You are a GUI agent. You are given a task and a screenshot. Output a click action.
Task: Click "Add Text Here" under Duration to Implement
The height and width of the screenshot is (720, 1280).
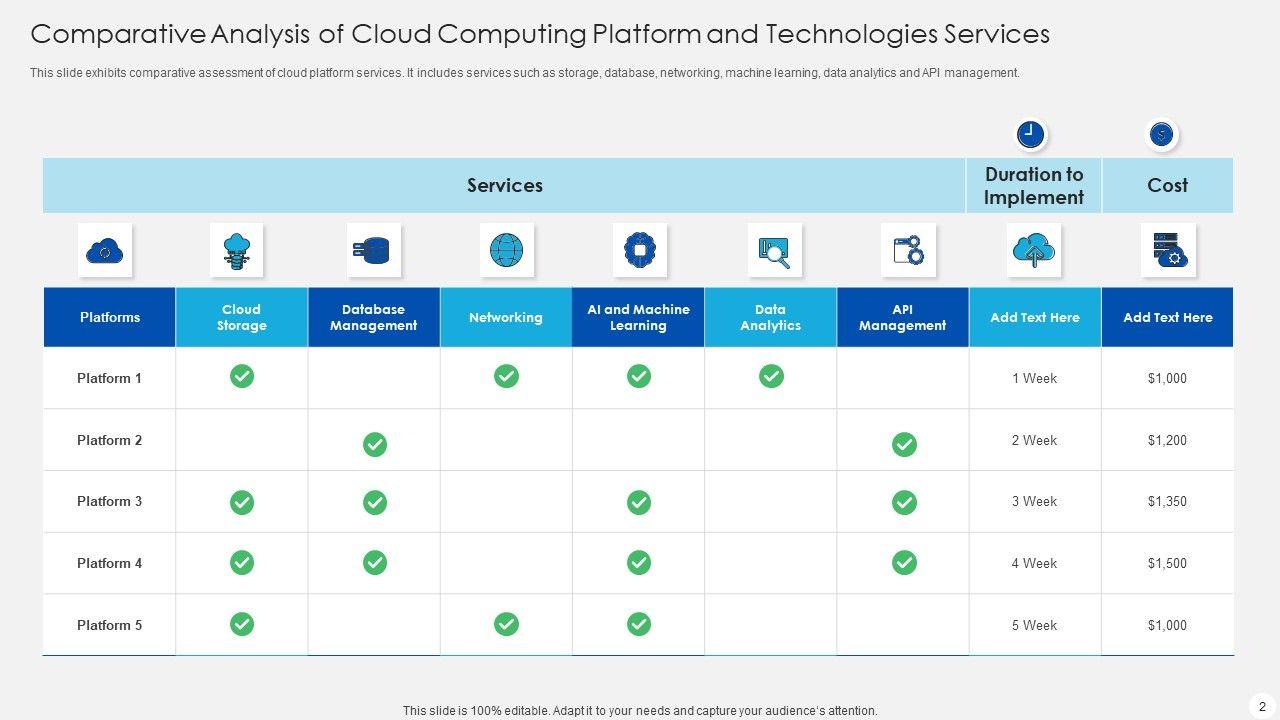tap(1035, 317)
